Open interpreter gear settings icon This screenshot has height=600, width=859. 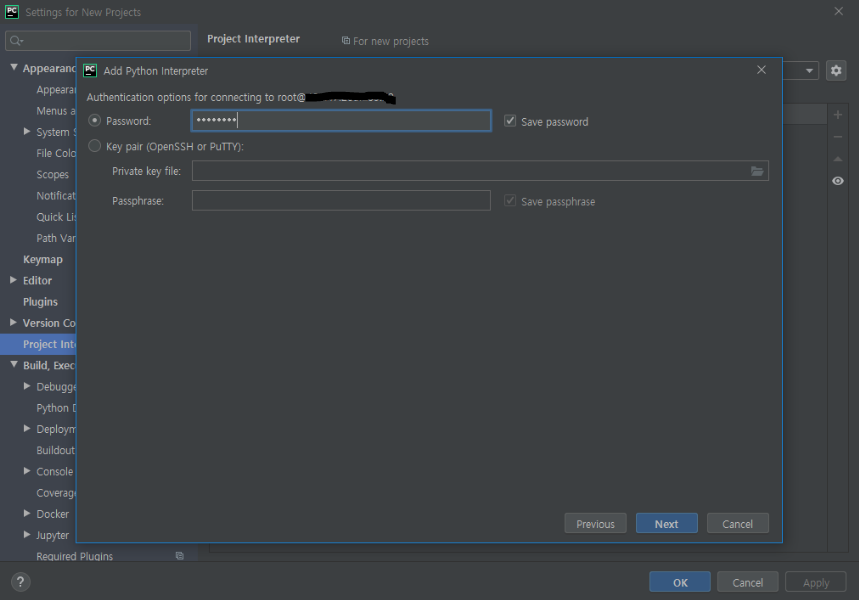pyautogui.click(x=835, y=71)
